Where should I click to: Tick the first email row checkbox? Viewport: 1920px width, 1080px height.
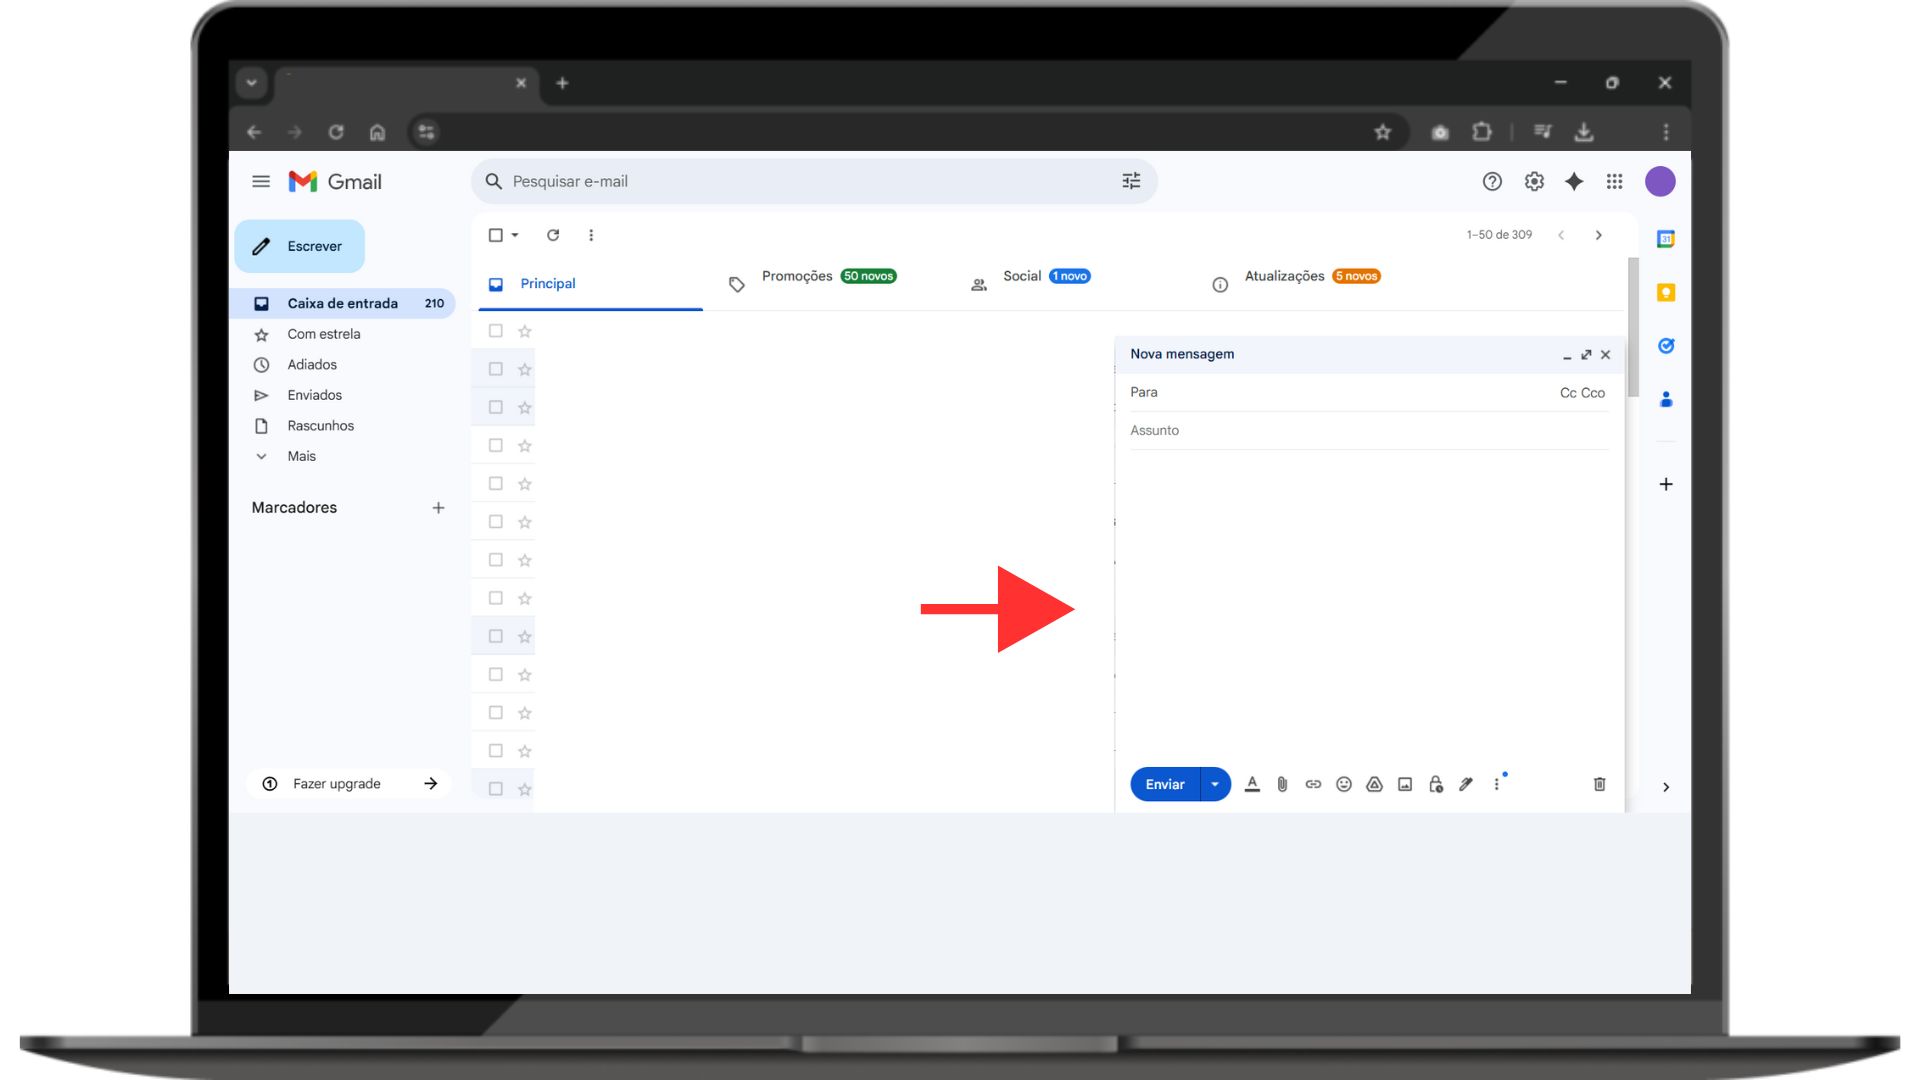pyautogui.click(x=495, y=331)
